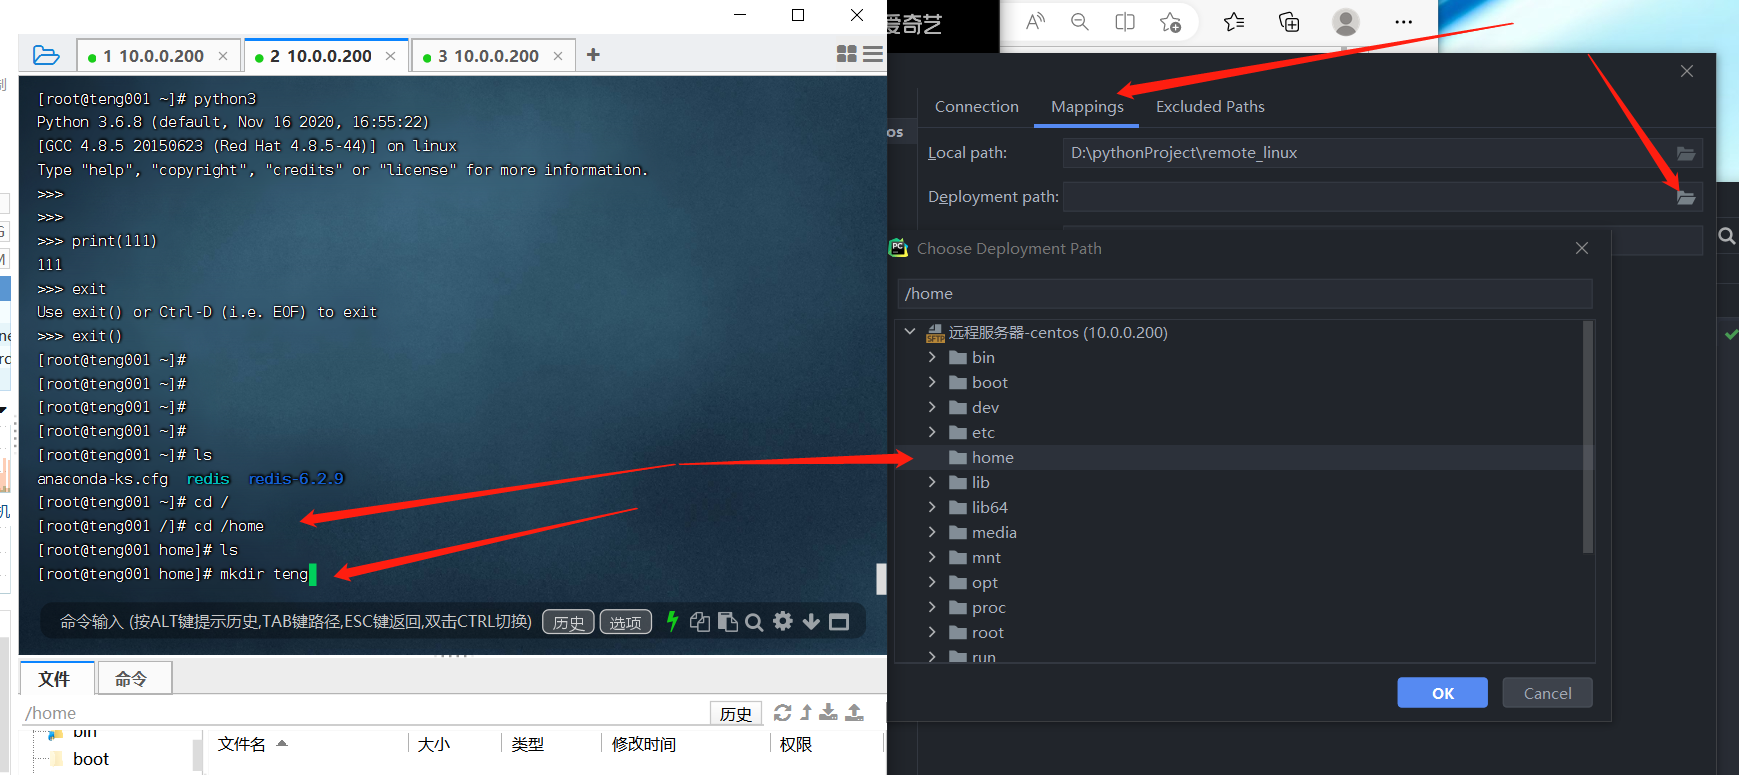Viewport: 1739px width, 775px height.
Task: Close terminal tab 2 10.0.0.200
Action: click(390, 56)
